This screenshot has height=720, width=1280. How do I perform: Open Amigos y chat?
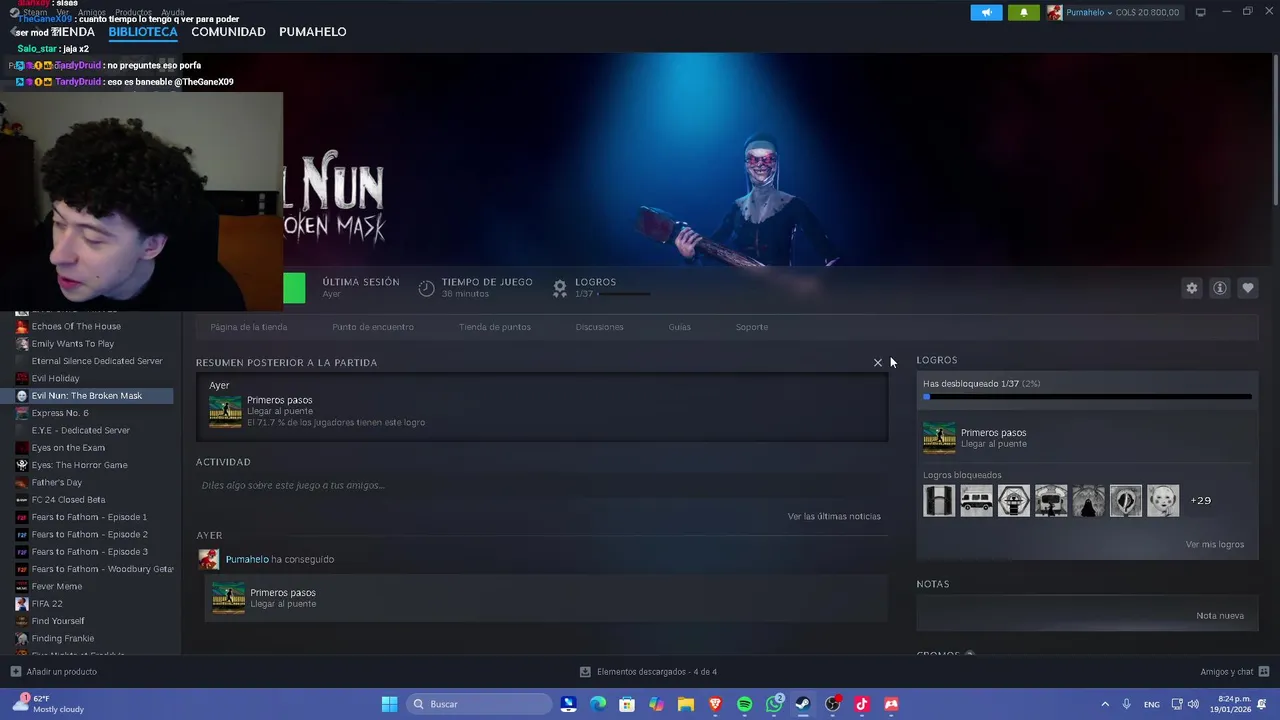[1234, 672]
